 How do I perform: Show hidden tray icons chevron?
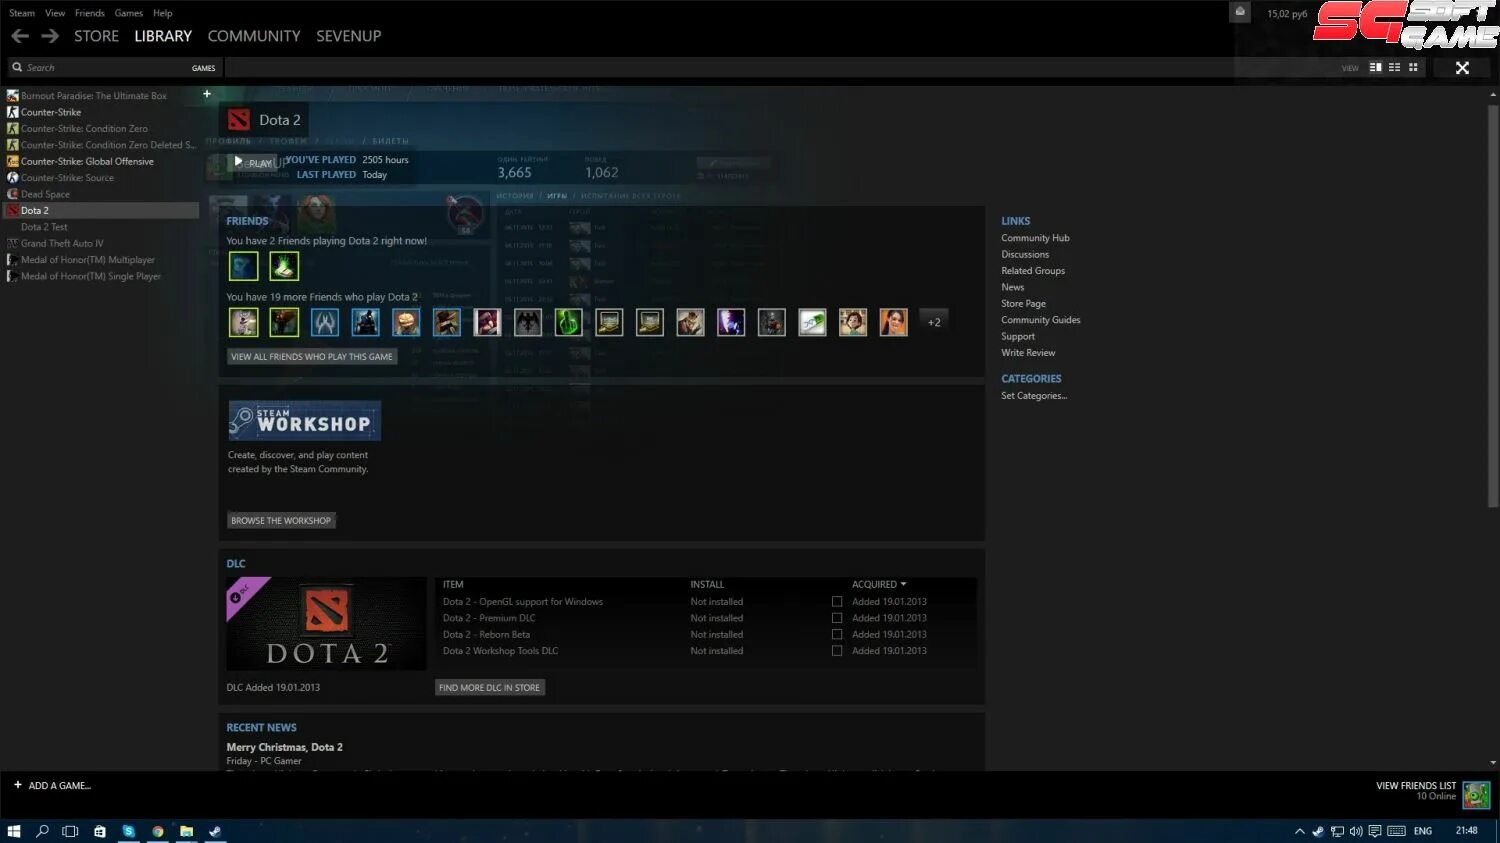point(1299,831)
